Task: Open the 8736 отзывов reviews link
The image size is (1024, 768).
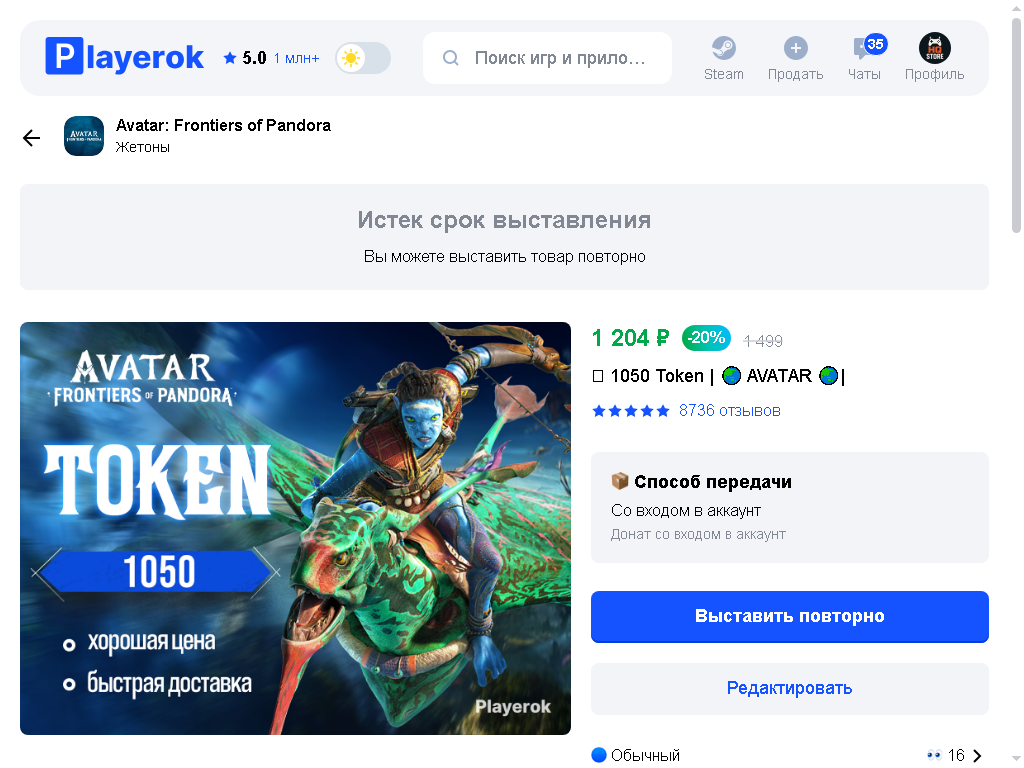Action: pos(729,411)
